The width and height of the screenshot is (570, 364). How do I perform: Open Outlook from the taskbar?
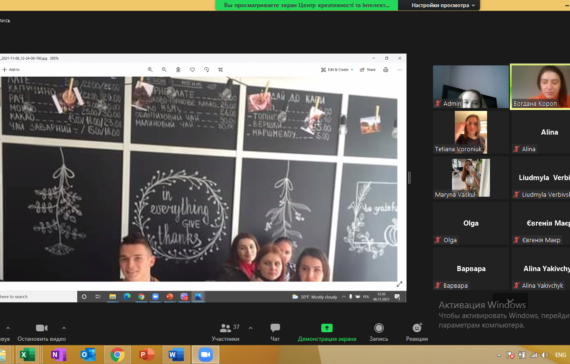pos(88,355)
